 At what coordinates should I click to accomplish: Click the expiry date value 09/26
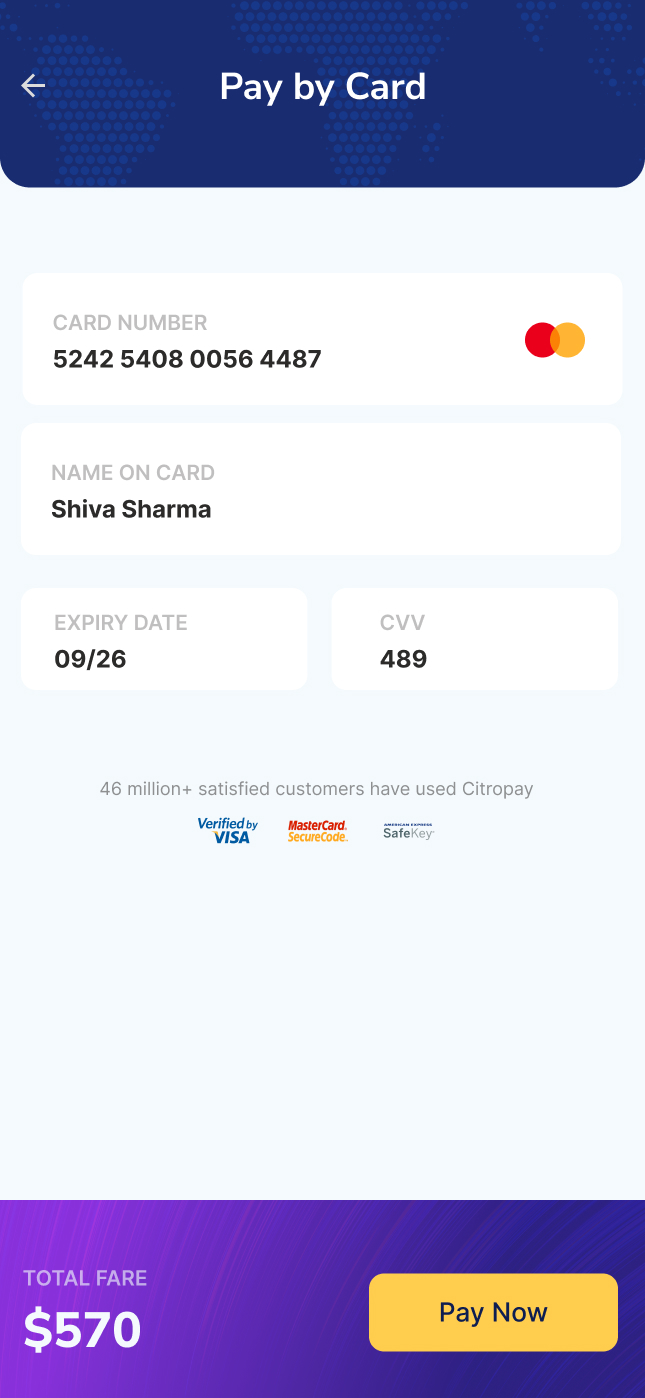tap(90, 659)
